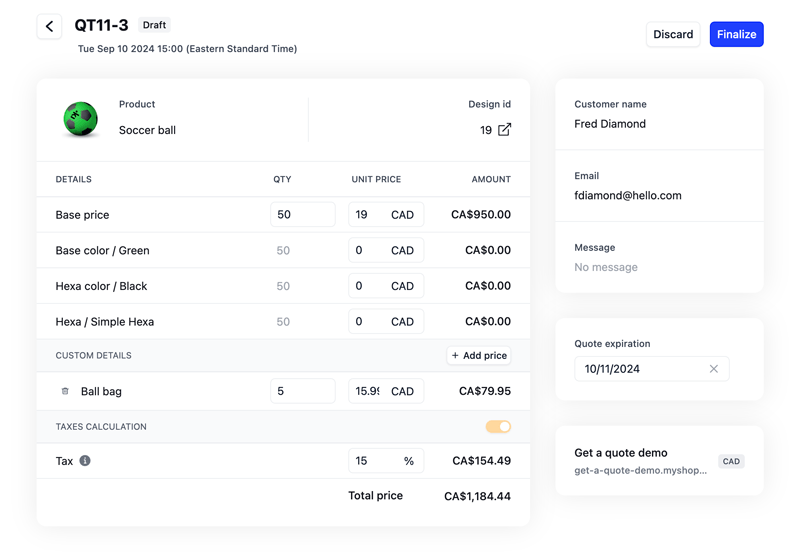The image size is (800, 555).
Task: Clear the quote expiration date
Action: [x=713, y=369]
